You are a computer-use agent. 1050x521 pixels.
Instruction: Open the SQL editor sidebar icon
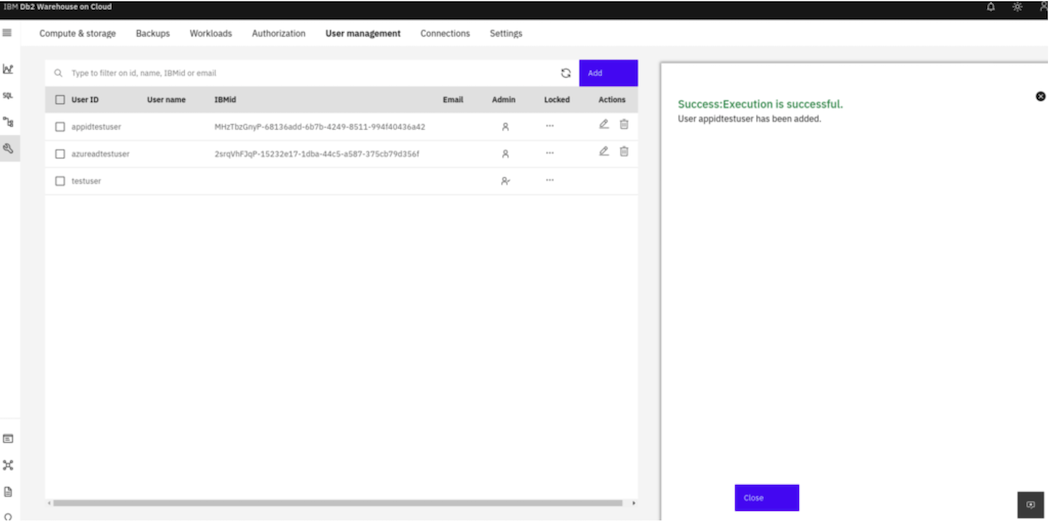tap(8, 96)
